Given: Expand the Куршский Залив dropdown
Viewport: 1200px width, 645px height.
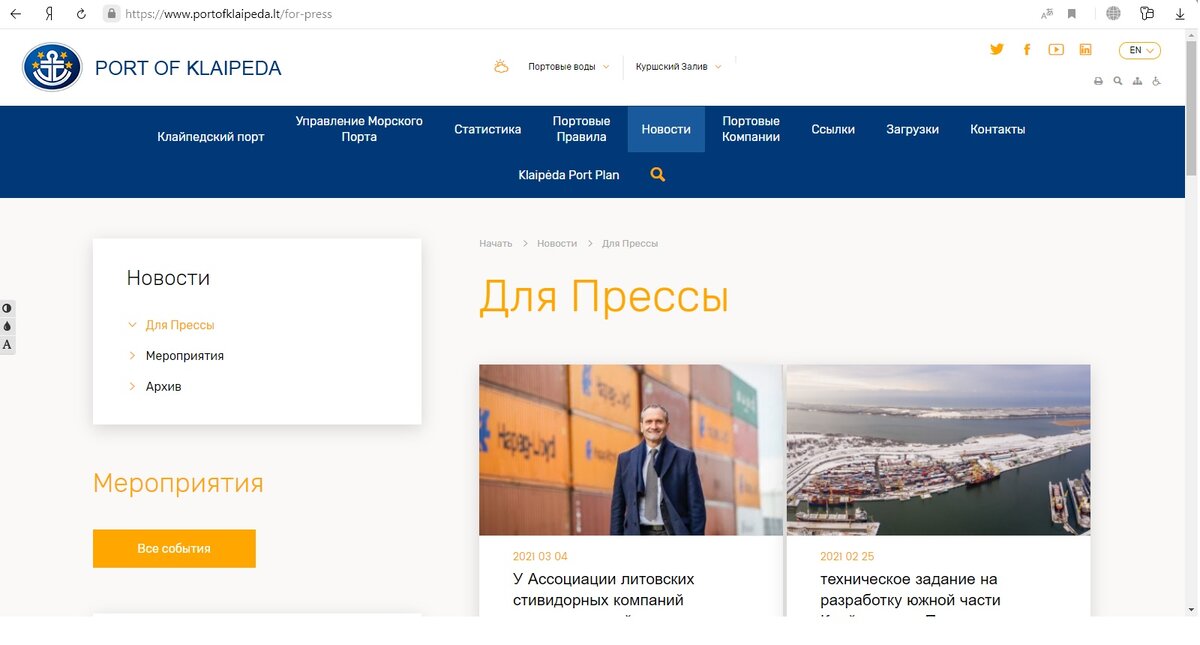Looking at the screenshot, I should point(678,65).
